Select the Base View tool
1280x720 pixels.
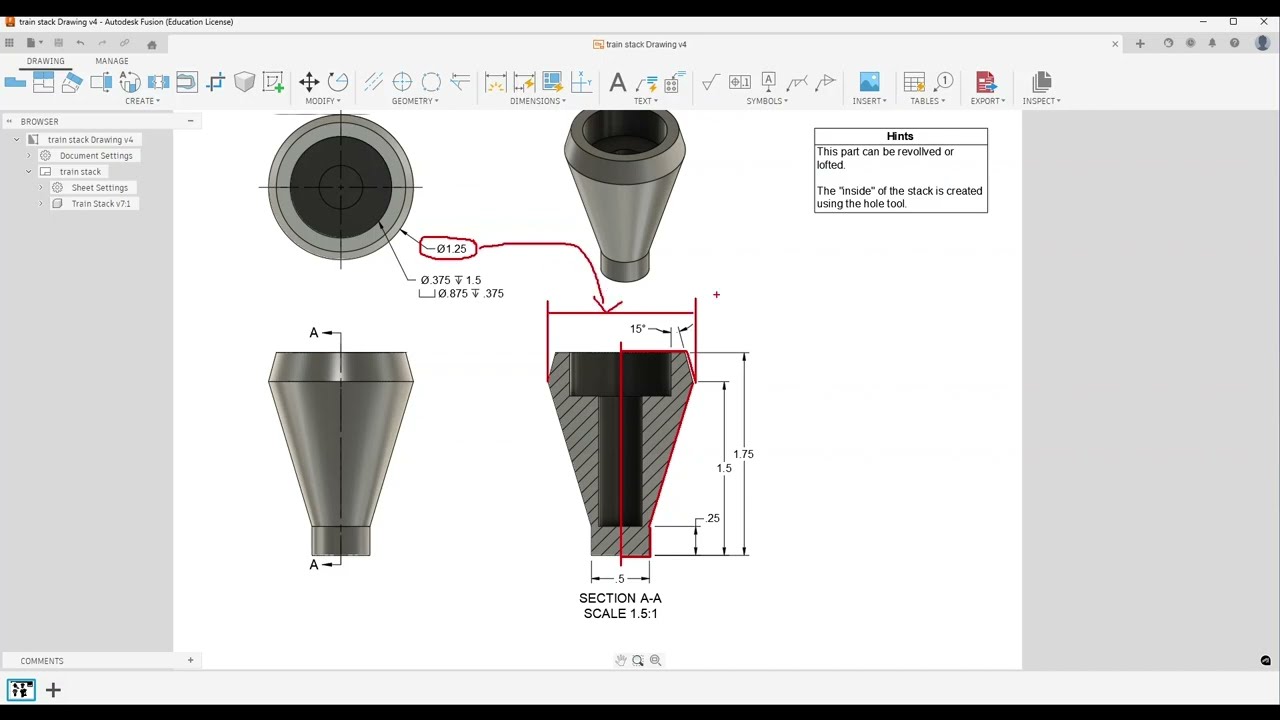[15, 82]
